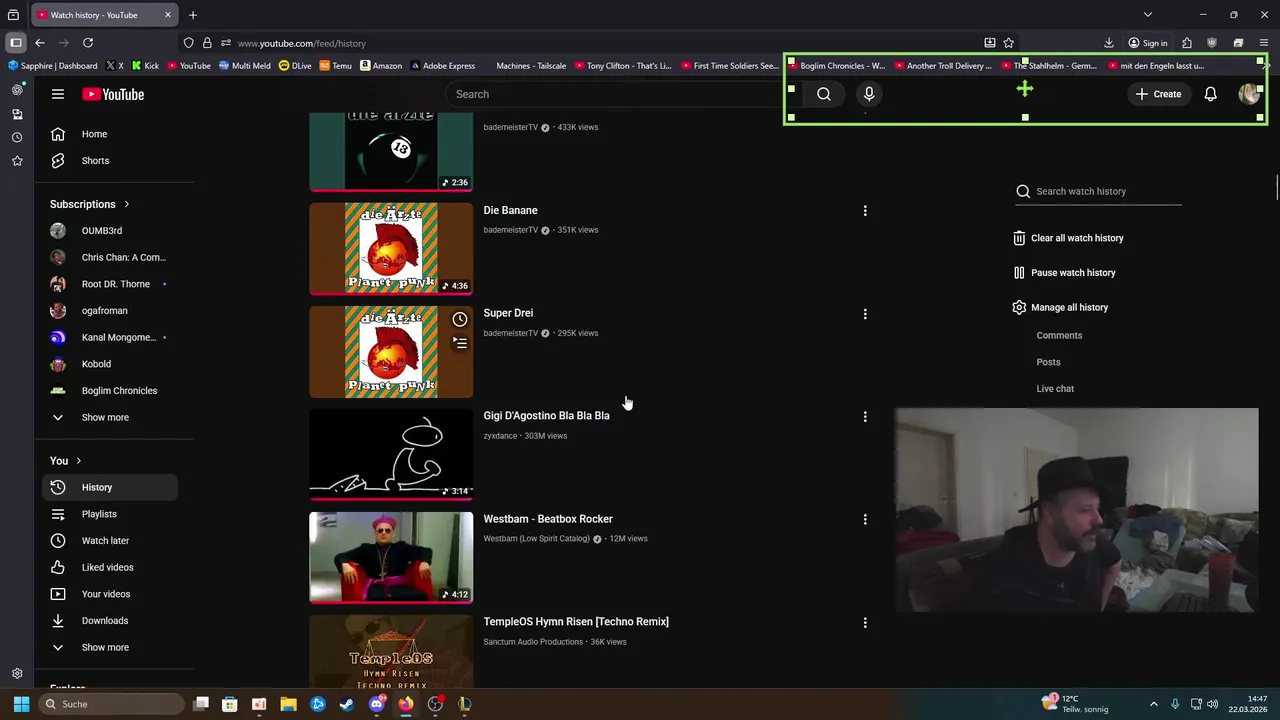Select the Watch history browser tab
The height and width of the screenshot is (720, 1280).
[104, 15]
